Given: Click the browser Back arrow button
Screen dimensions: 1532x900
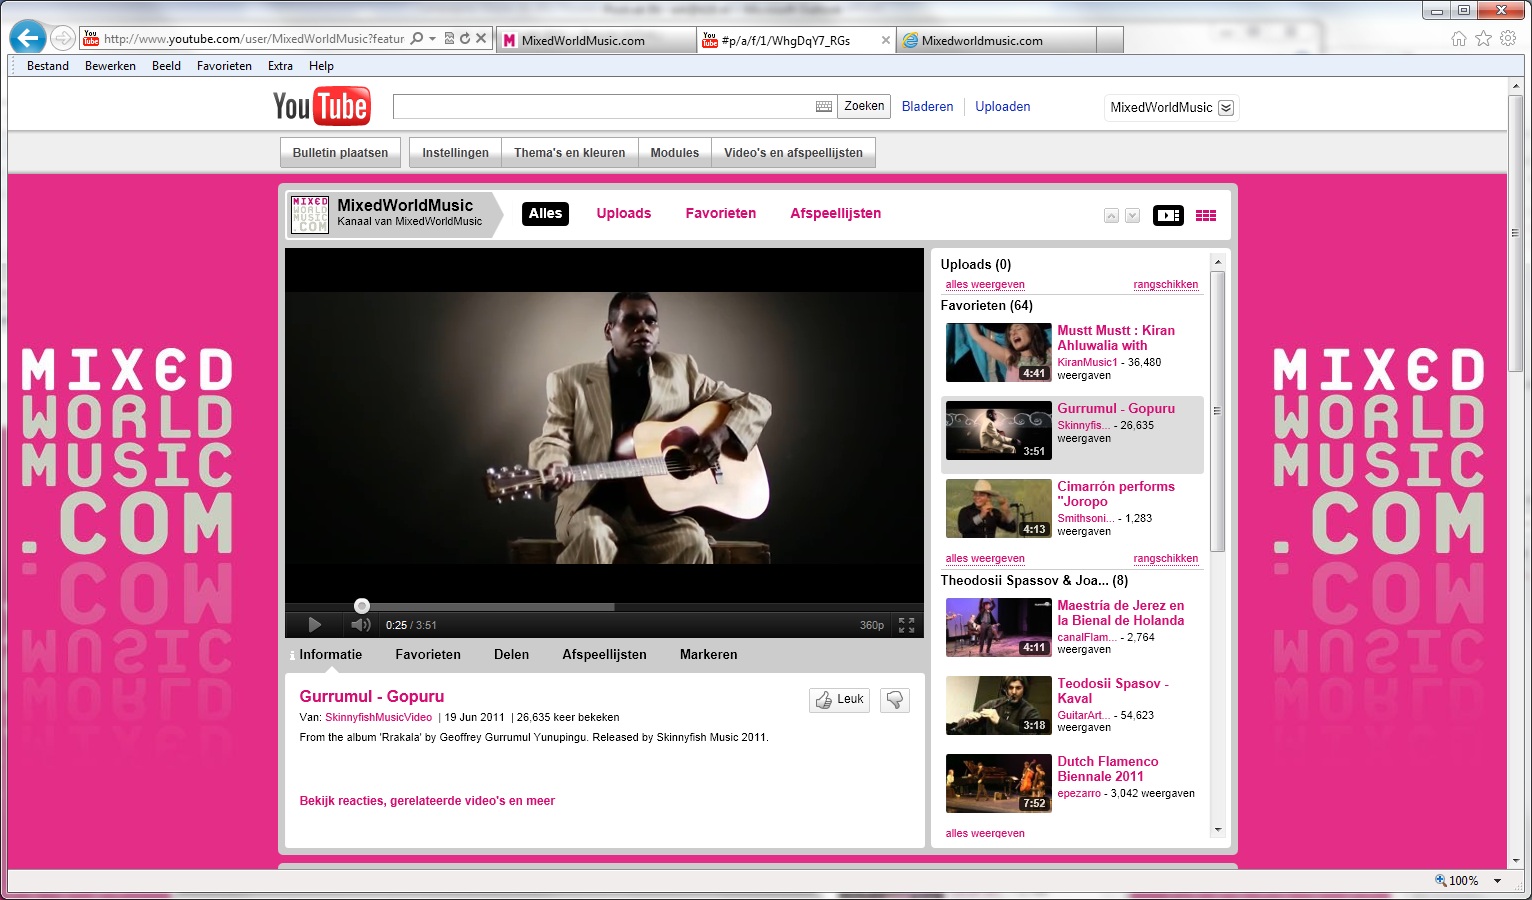Looking at the screenshot, I should click(x=28, y=38).
